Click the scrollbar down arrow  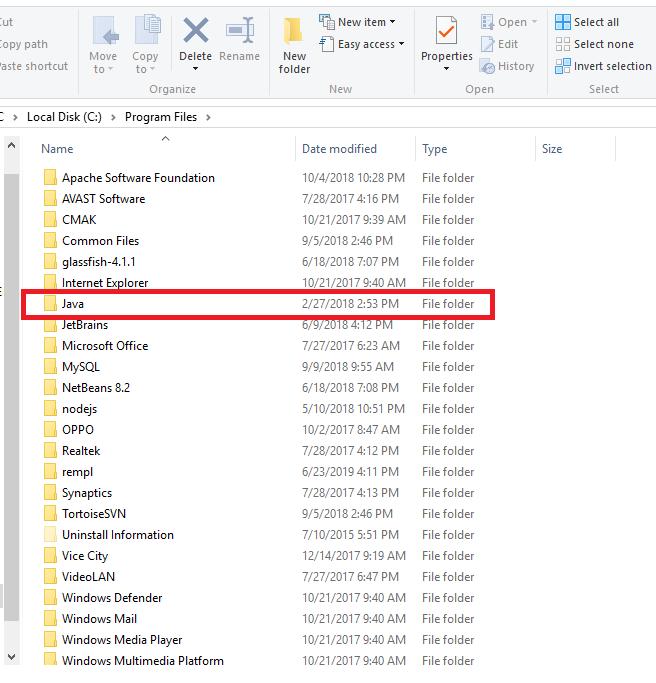tap(11, 656)
